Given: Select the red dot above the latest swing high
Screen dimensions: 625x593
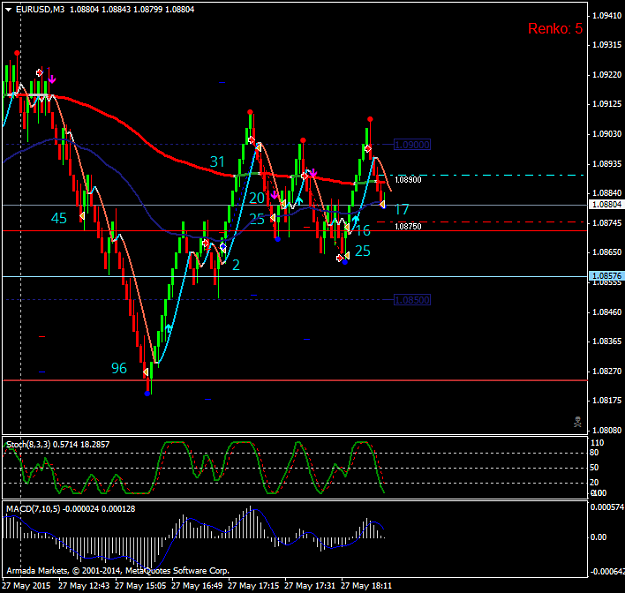Looking at the screenshot, I should 370,119.
